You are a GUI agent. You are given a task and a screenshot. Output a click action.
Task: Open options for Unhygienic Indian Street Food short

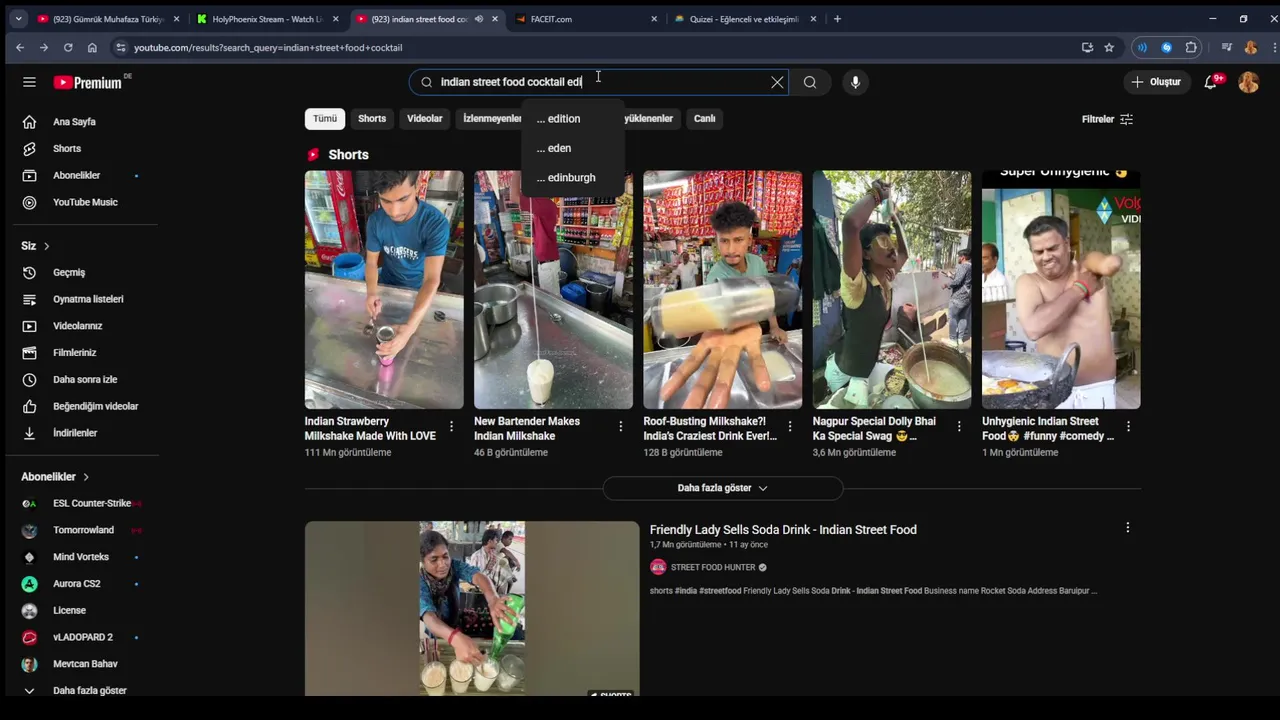(x=1128, y=426)
